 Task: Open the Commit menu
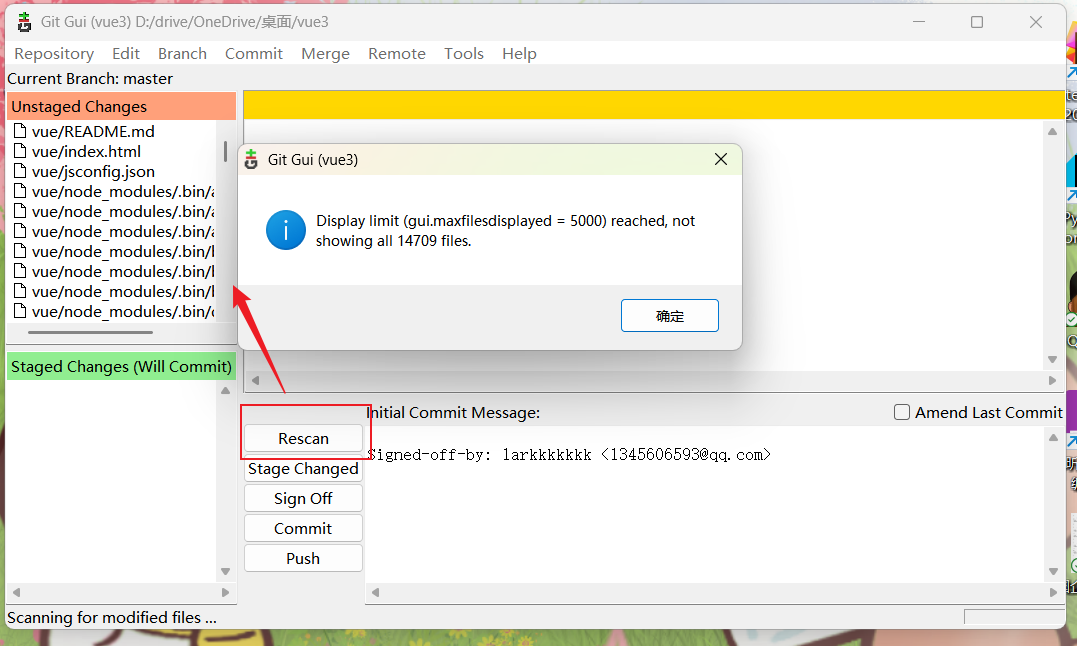[x=253, y=54]
